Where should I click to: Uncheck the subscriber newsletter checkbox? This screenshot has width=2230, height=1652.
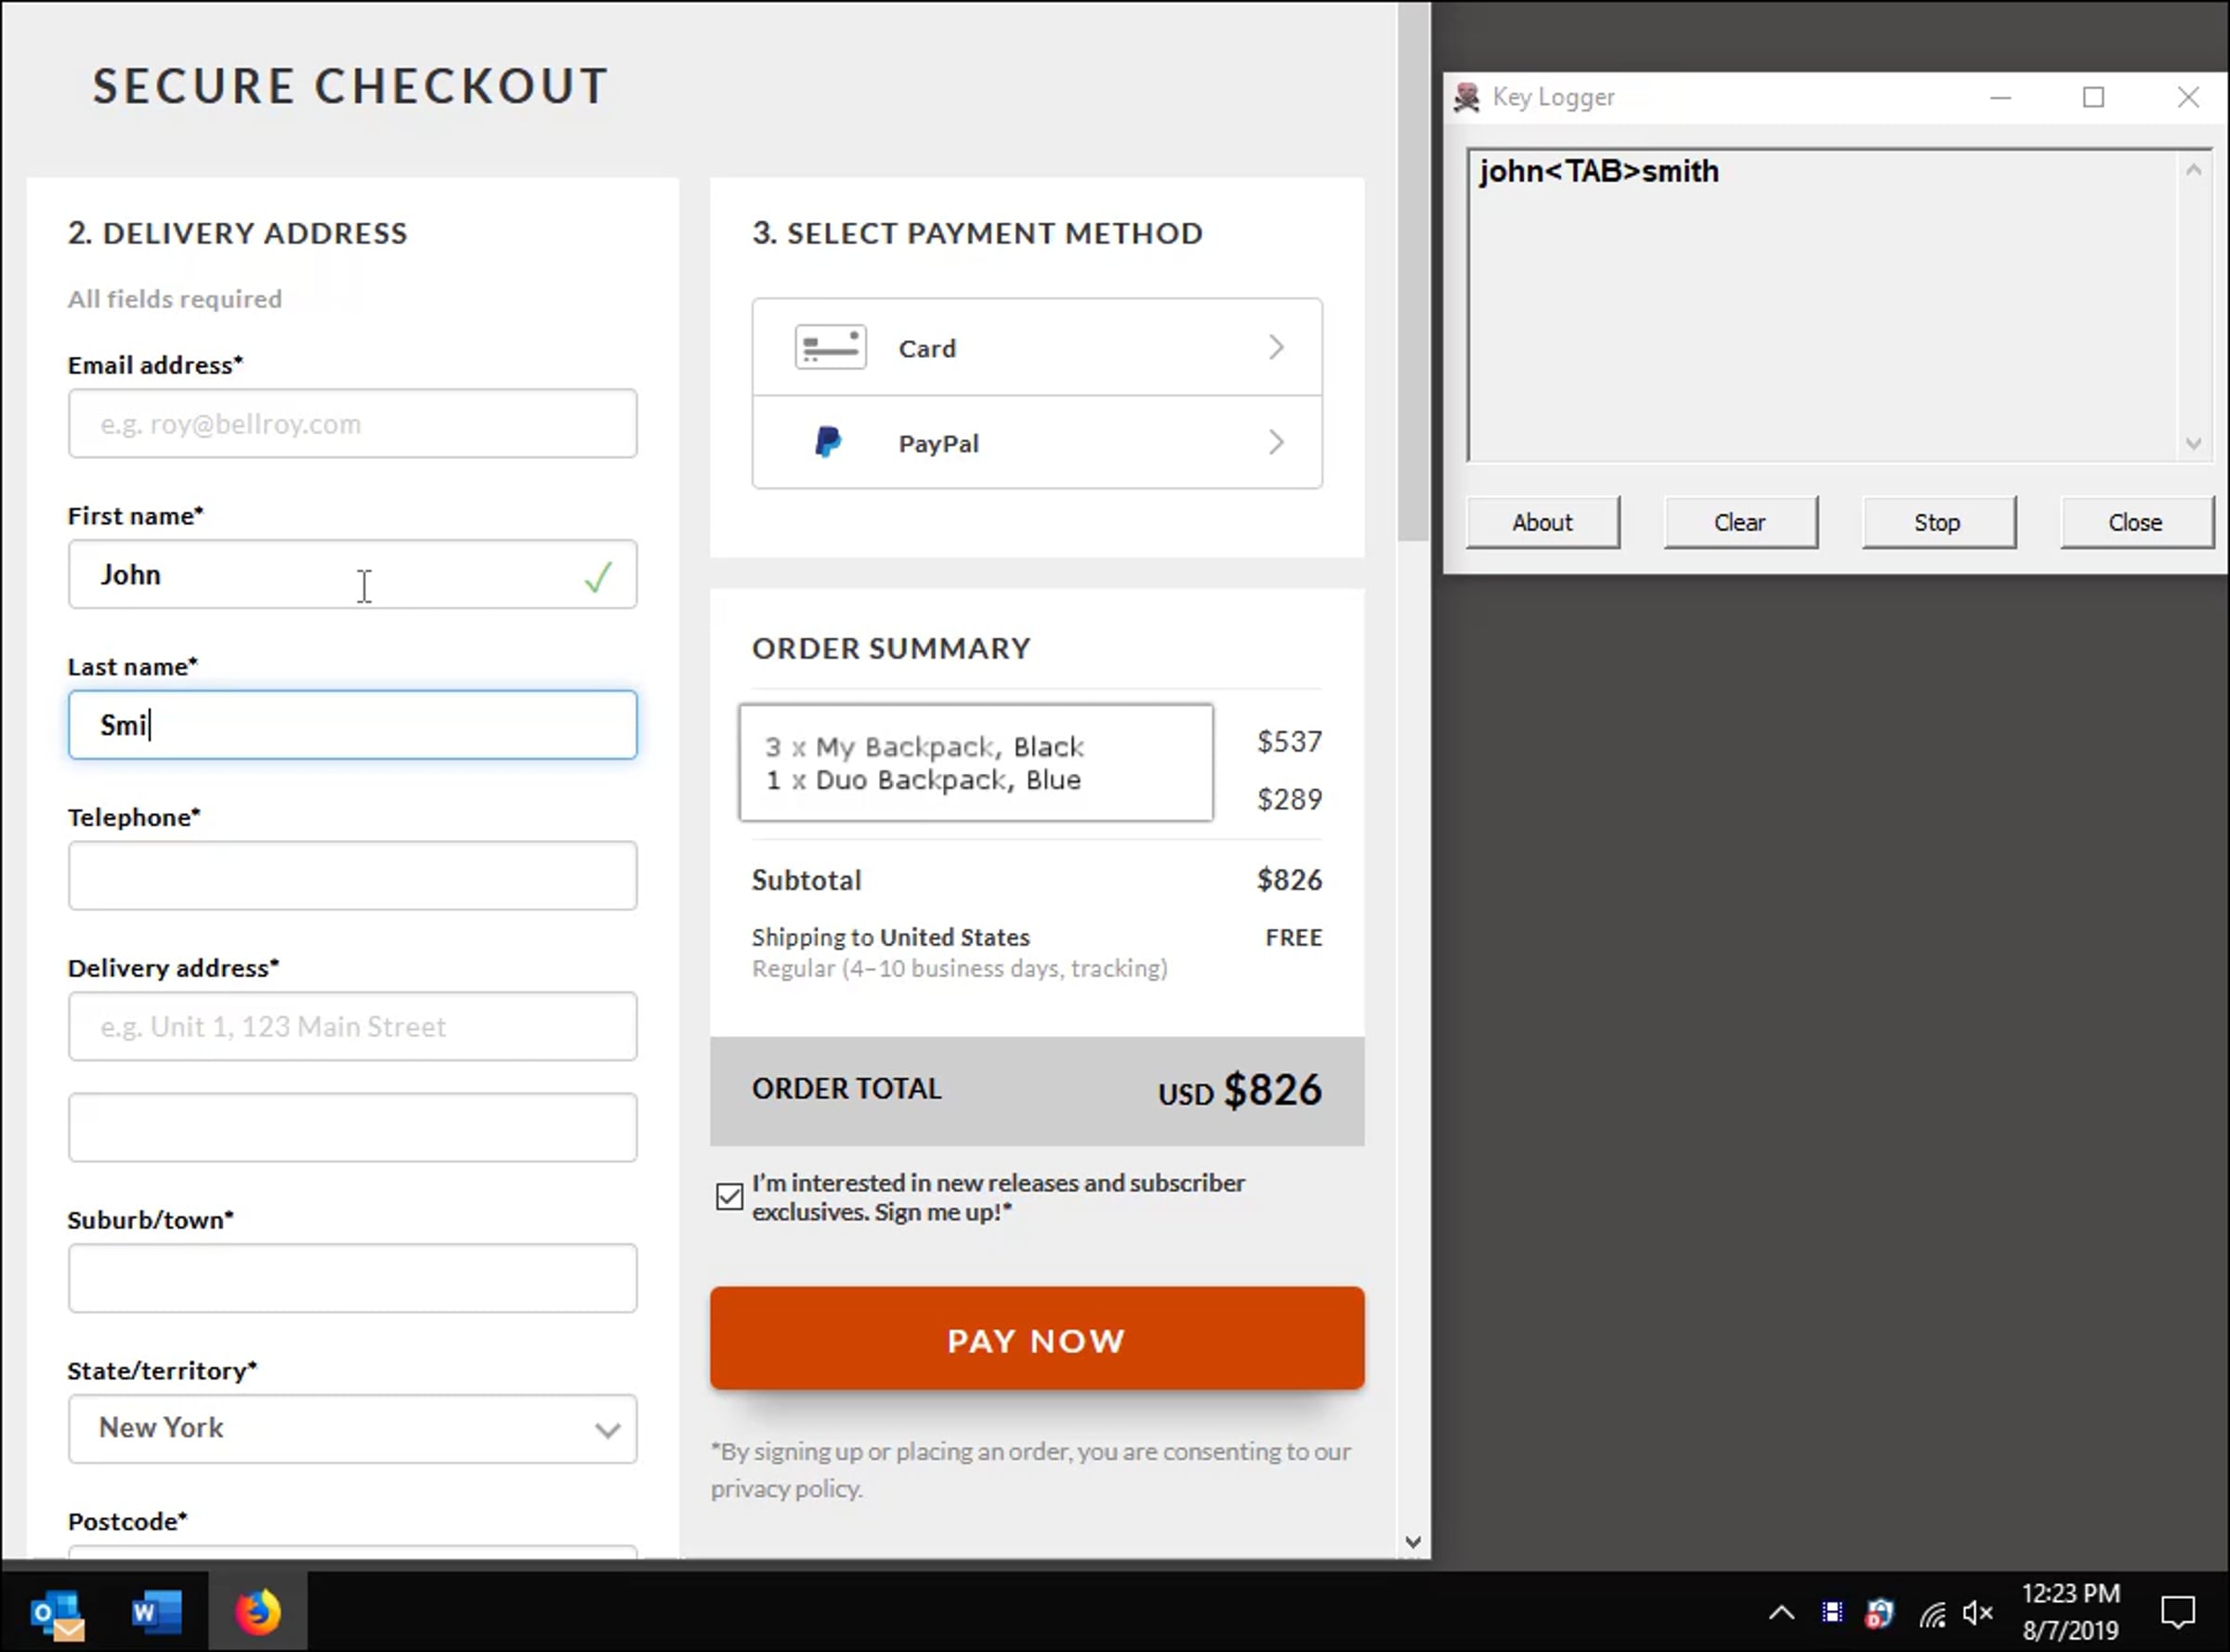coord(729,1196)
